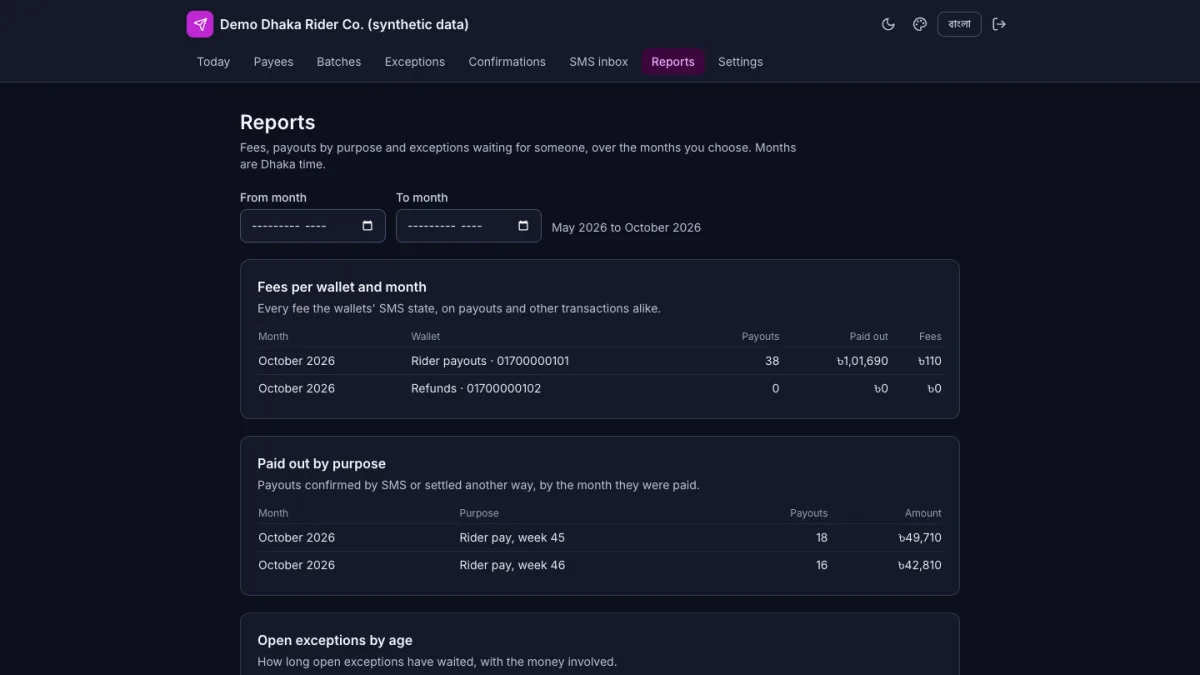The image size is (1200, 675).
Task: Click the 'Fees per wallet and month' heading
Action: 342,287
